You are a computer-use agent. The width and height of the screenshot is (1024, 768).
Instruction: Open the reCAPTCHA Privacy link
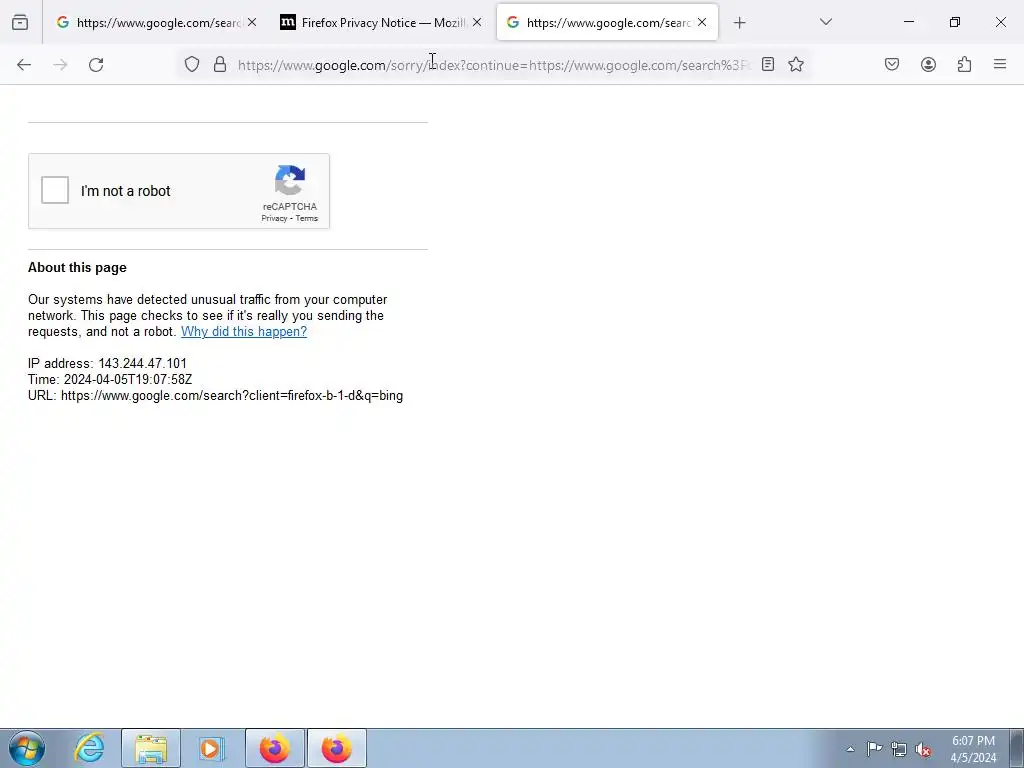(x=274, y=218)
